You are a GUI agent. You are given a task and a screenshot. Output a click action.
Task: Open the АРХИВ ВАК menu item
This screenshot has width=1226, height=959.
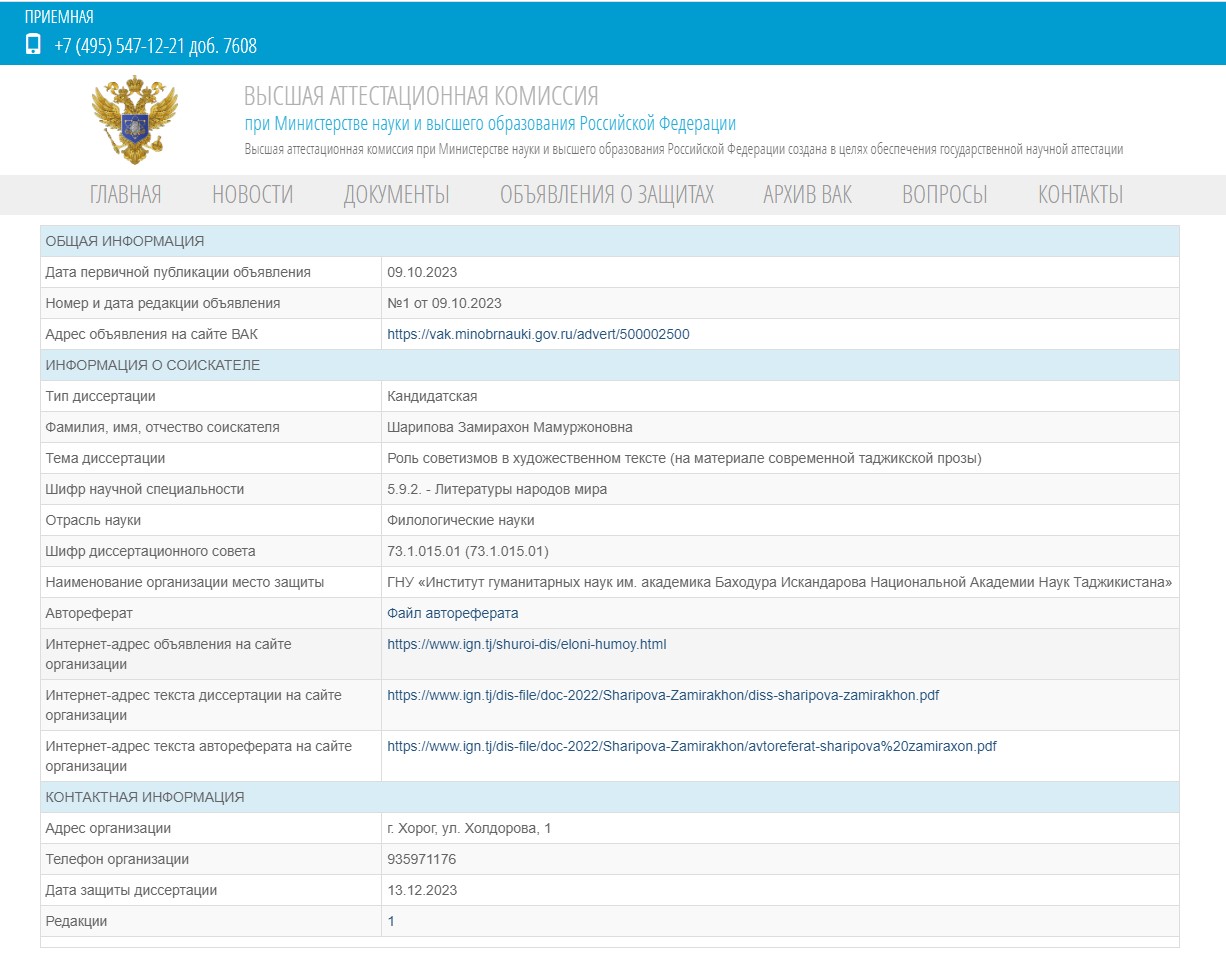click(x=808, y=195)
